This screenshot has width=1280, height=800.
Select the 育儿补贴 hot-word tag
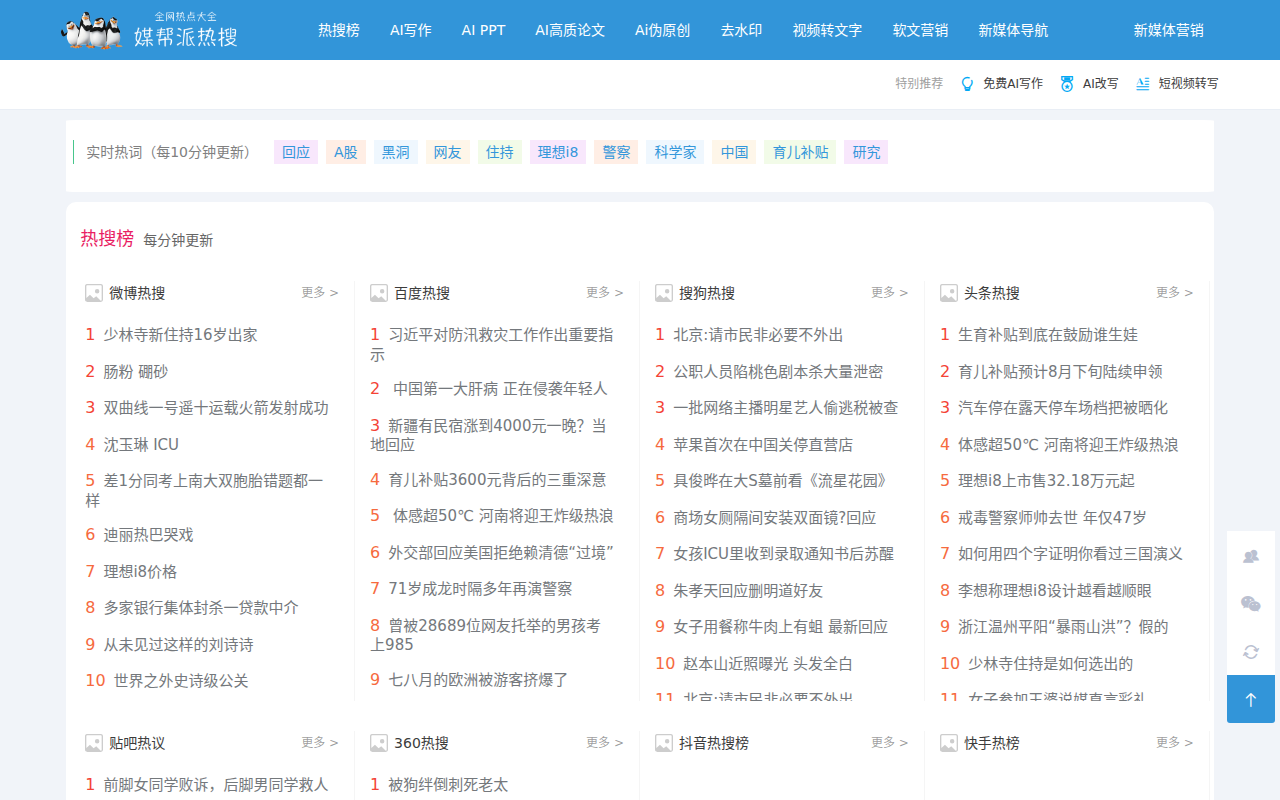[800, 152]
